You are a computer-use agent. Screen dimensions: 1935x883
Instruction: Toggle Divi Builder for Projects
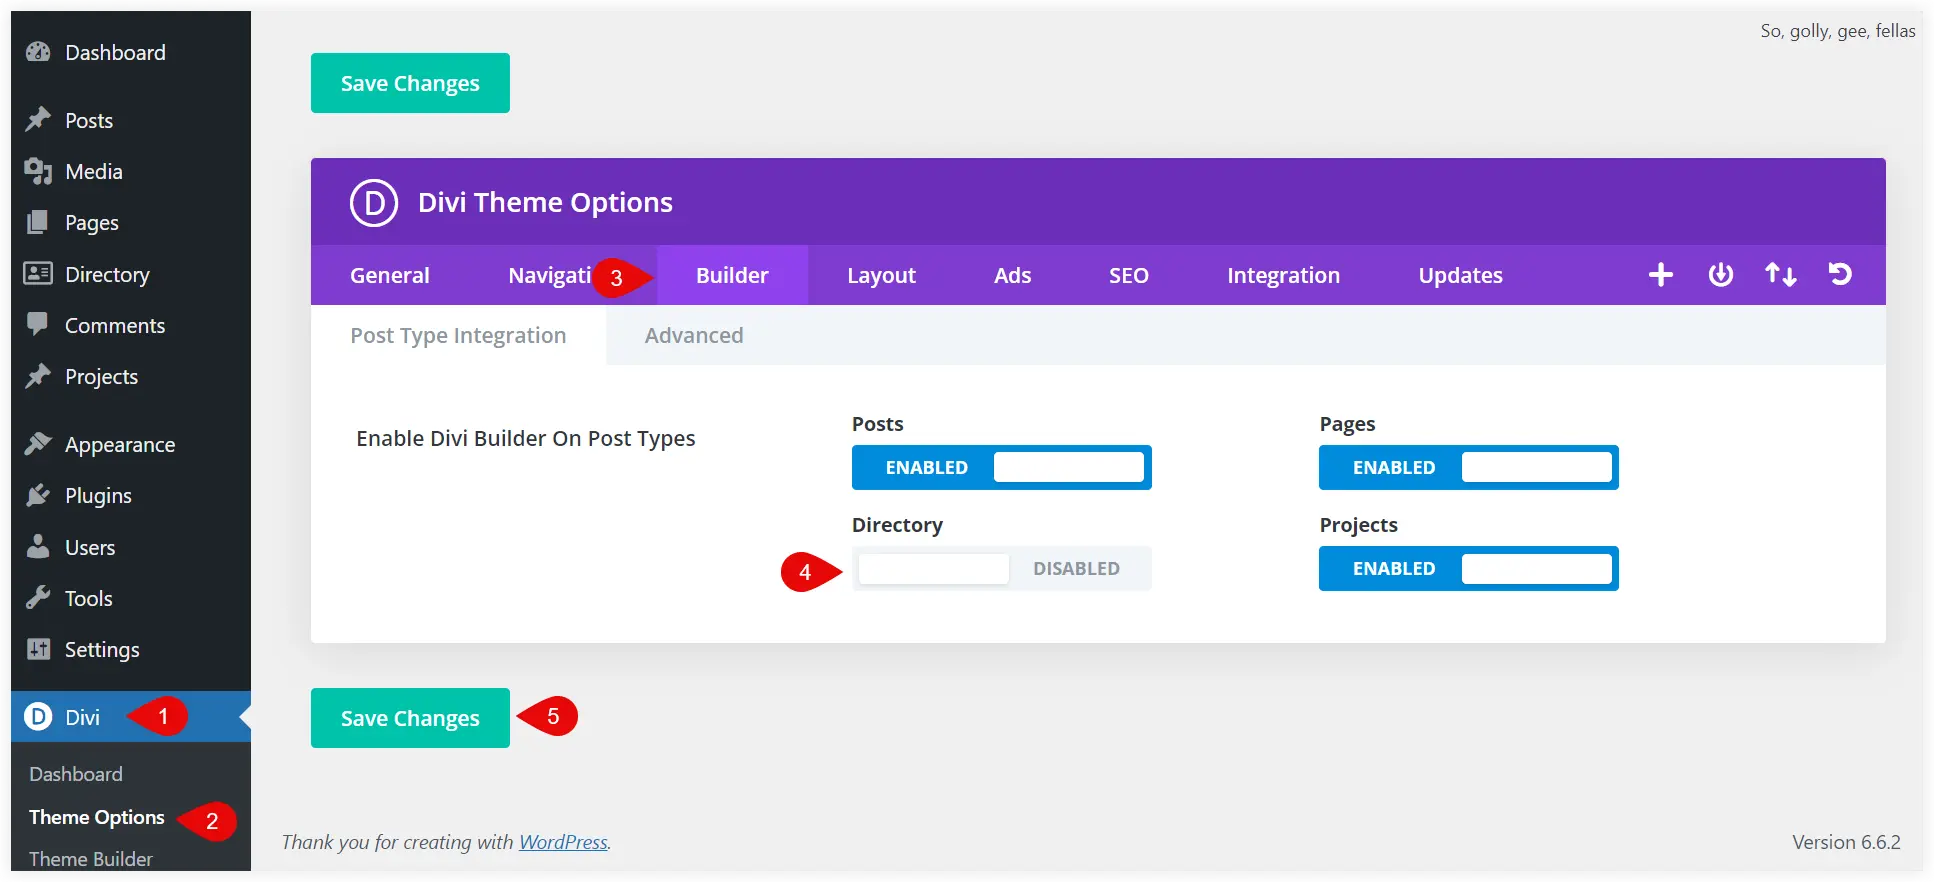(1469, 568)
